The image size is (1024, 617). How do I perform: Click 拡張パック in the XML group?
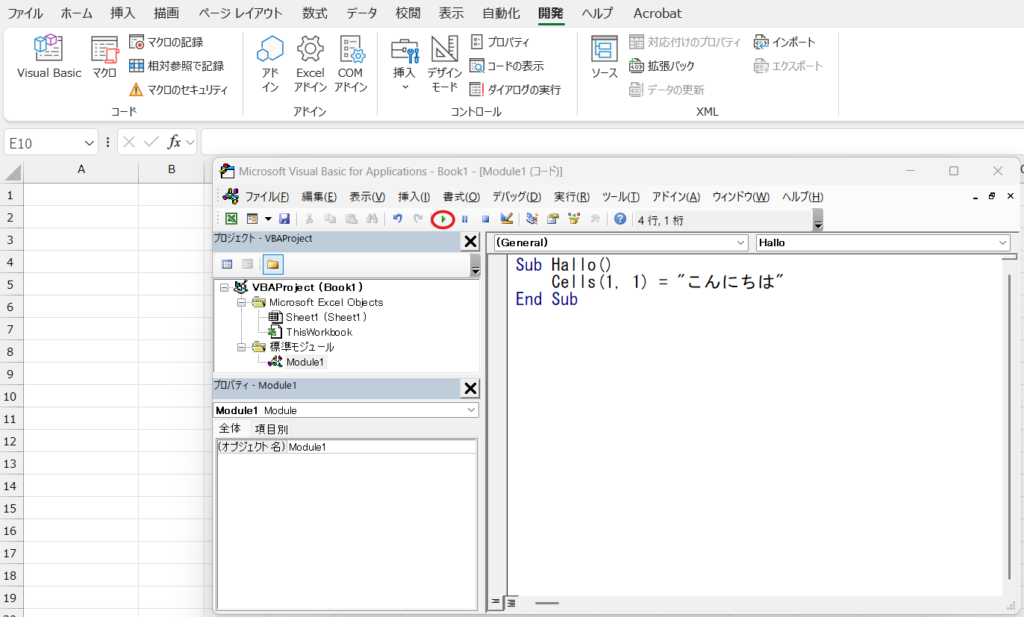(x=662, y=66)
